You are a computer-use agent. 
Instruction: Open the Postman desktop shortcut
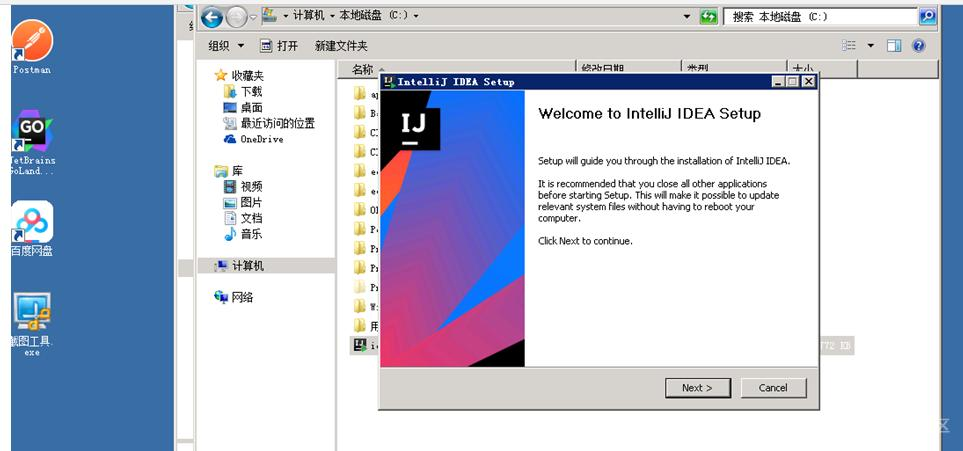coord(32,46)
